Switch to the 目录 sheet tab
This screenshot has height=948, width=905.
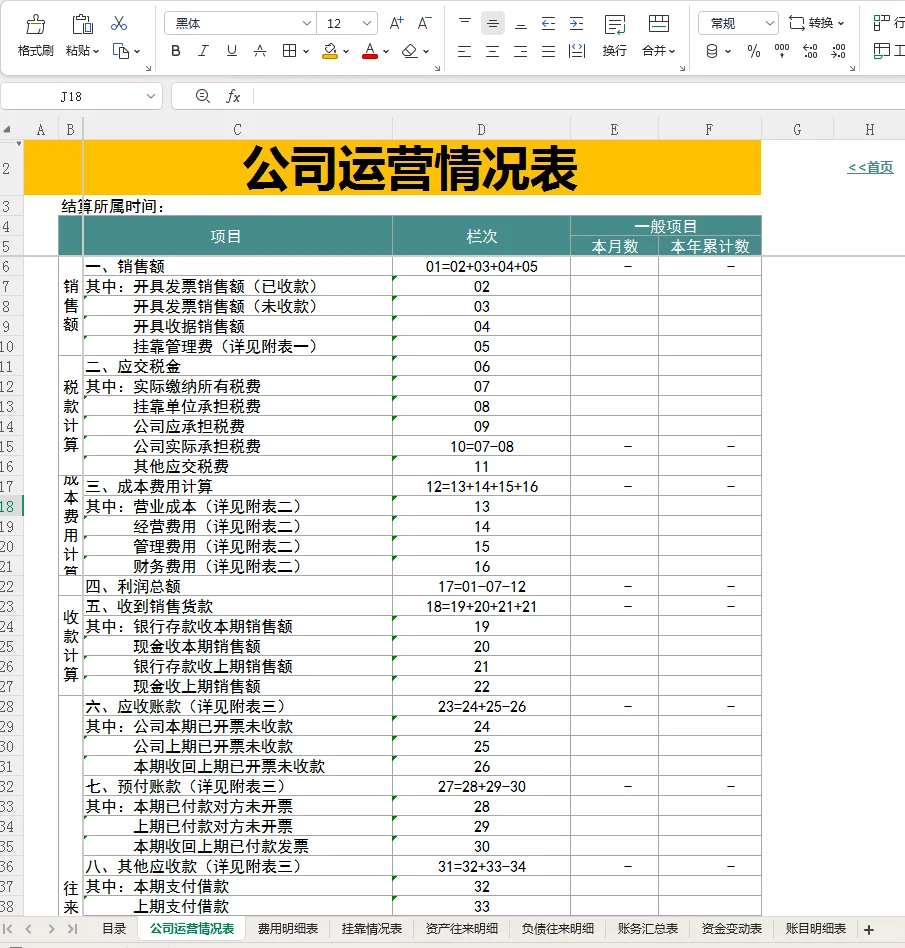(x=114, y=929)
